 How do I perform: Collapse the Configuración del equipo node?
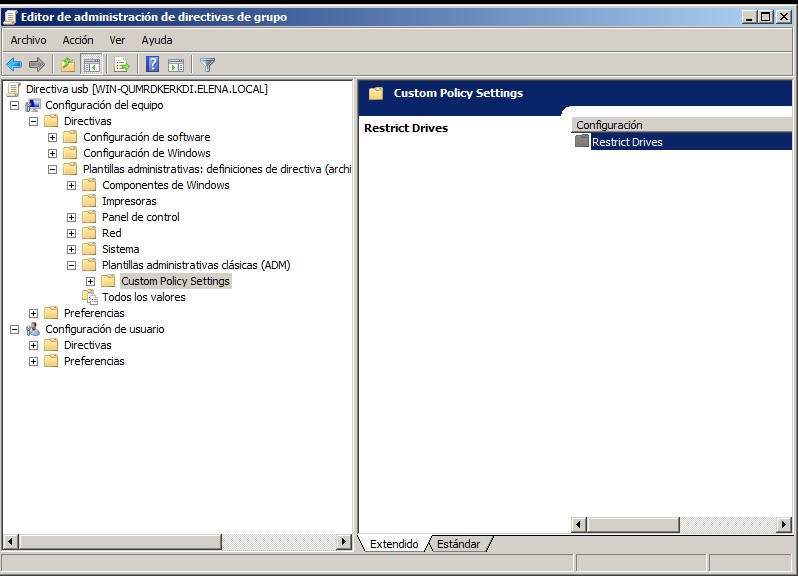tap(14, 105)
